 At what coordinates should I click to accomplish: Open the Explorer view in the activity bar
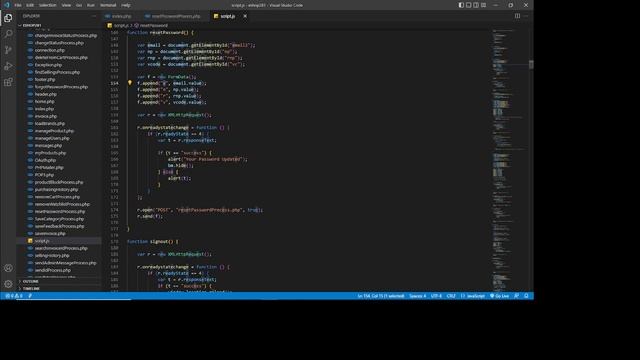click(8, 18)
